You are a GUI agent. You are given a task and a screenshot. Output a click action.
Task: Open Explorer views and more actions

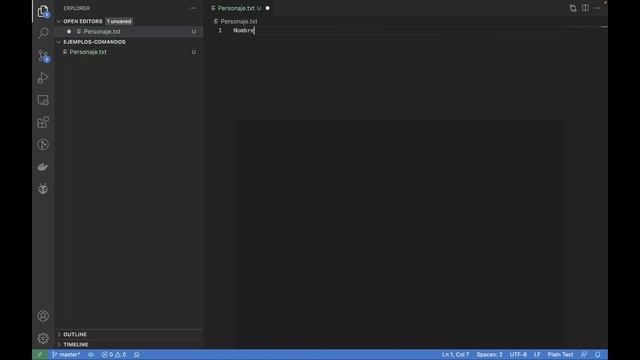pos(192,8)
